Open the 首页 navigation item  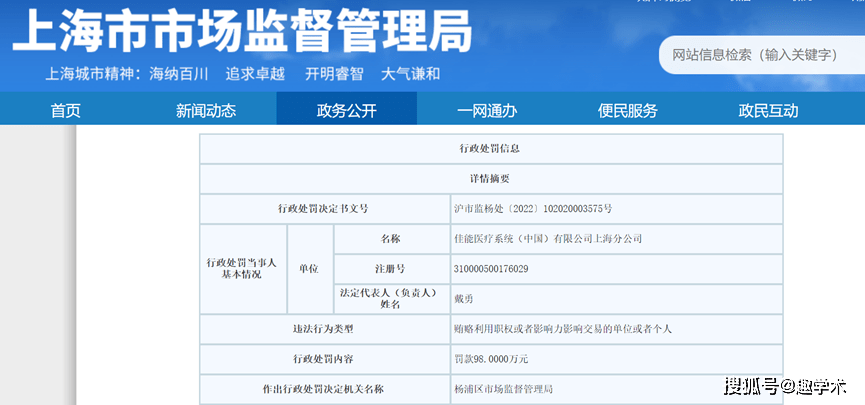66,110
